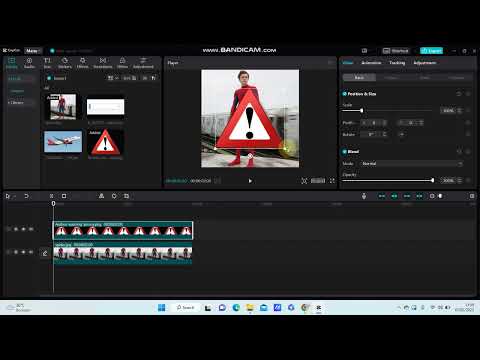The image size is (480, 360).
Task: Click the Import button in the media panel
Action: tap(57, 78)
